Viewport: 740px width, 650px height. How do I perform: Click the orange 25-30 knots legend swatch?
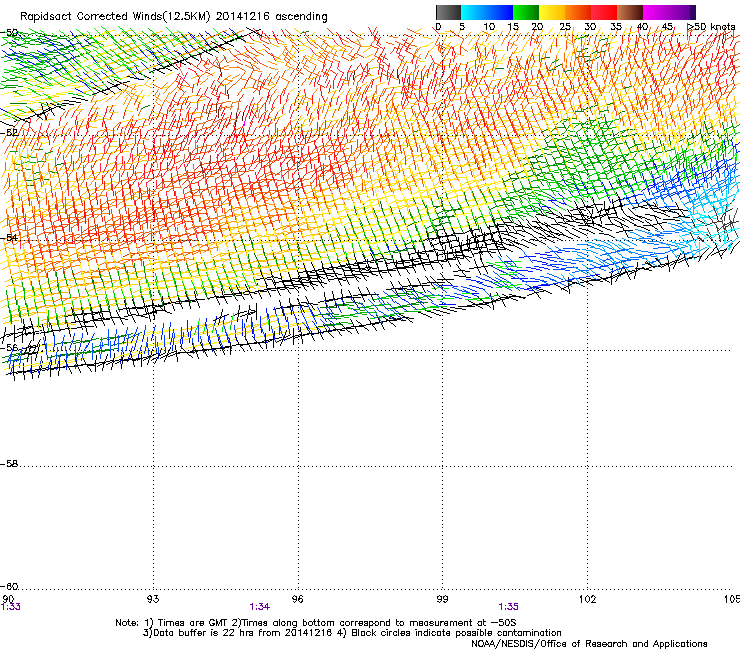pos(578,12)
